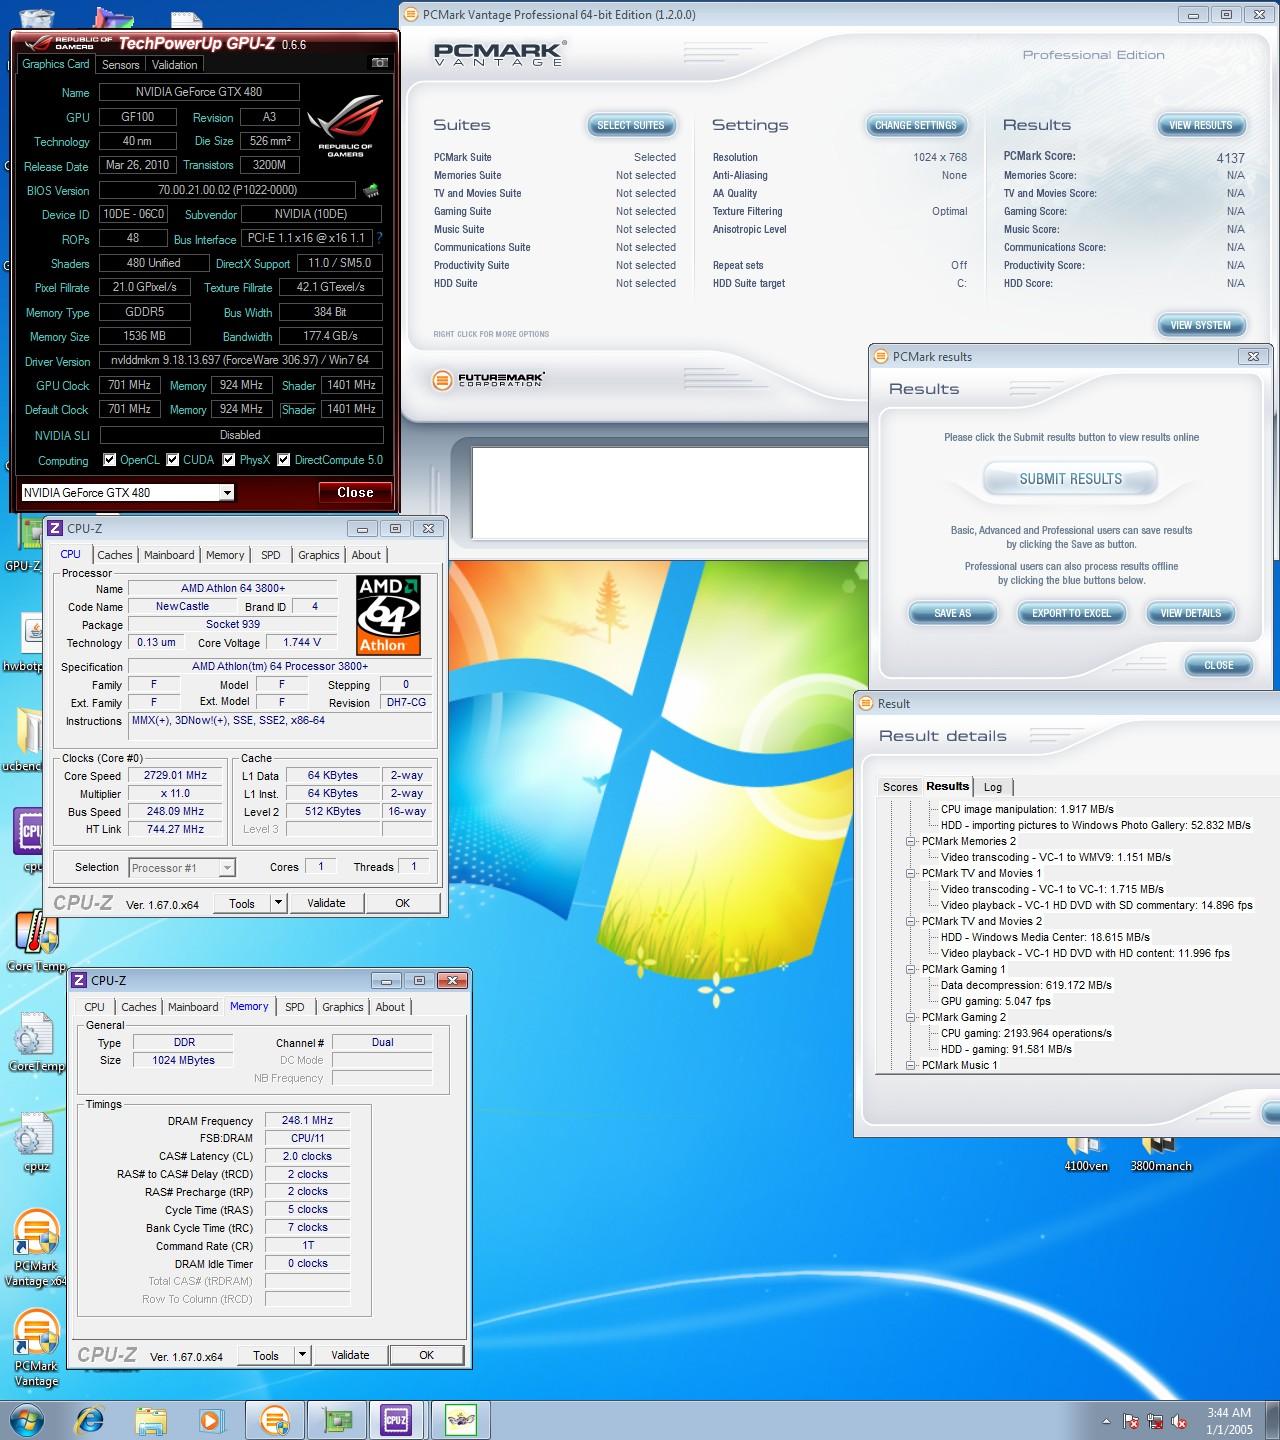Click the Bus Interface question mark icon

click(x=379, y=239)
